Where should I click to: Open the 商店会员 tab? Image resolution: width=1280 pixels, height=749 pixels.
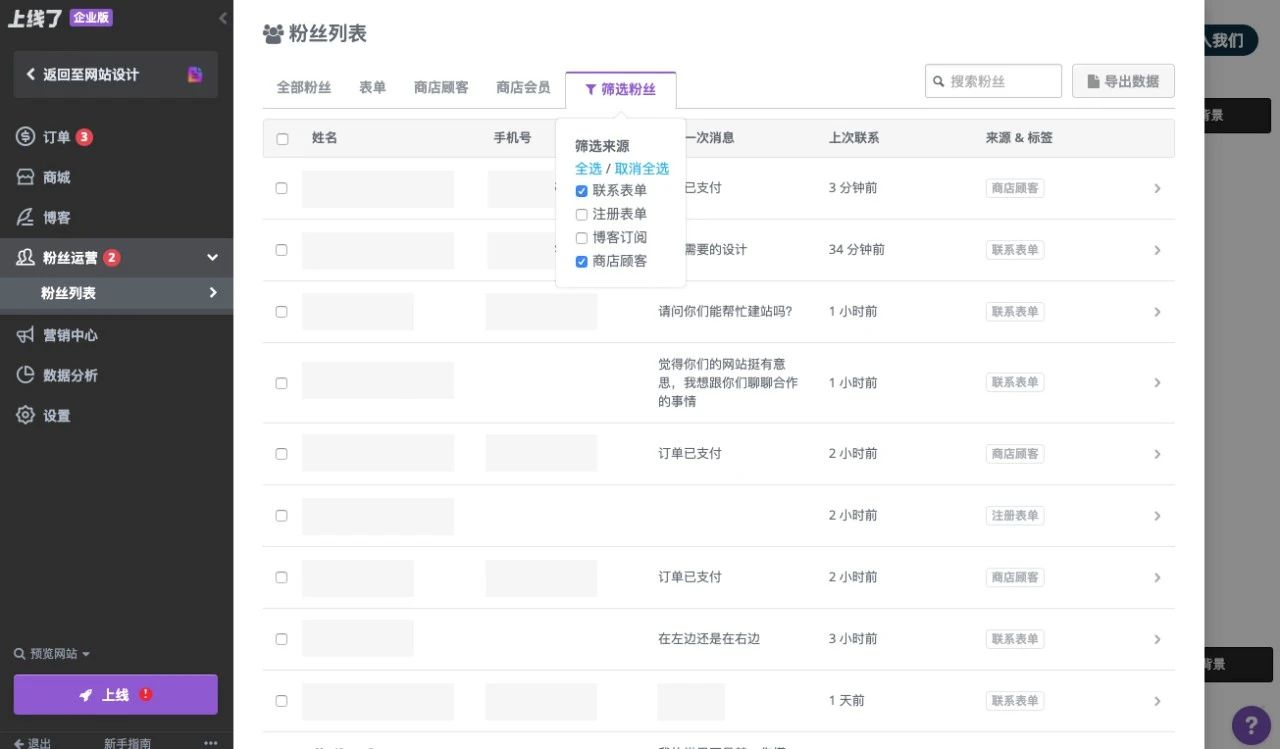click(x=522, y=87)
